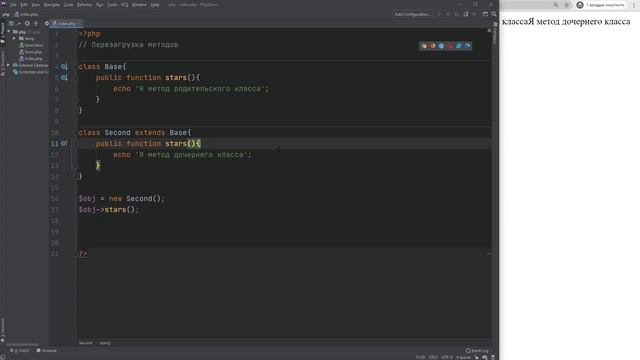640x360 pixels.
Task: Select index.php in the project tree
Action: (31, 59)
